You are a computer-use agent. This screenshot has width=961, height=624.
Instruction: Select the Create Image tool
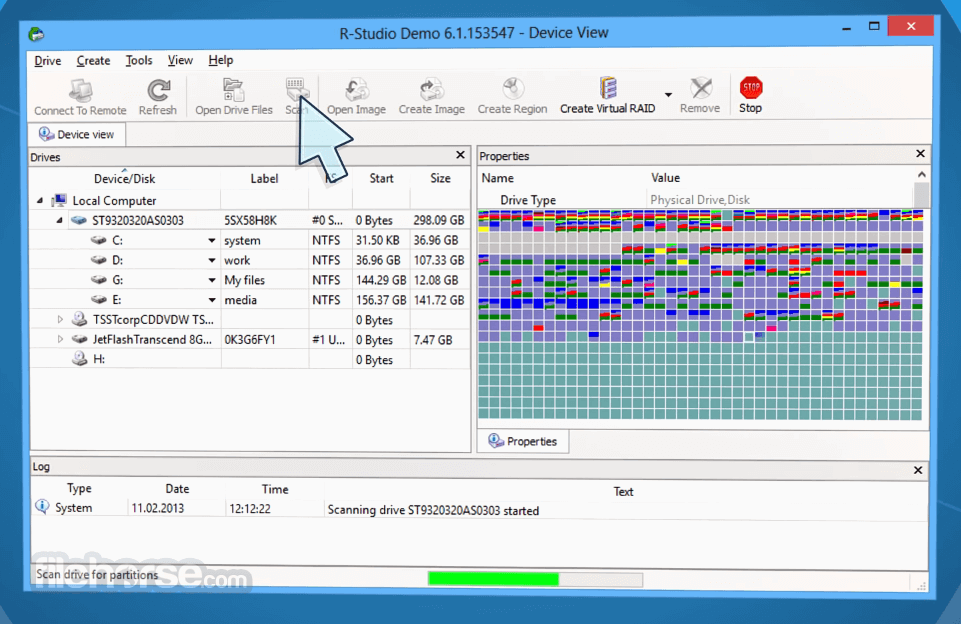click(x=431, y=95)
